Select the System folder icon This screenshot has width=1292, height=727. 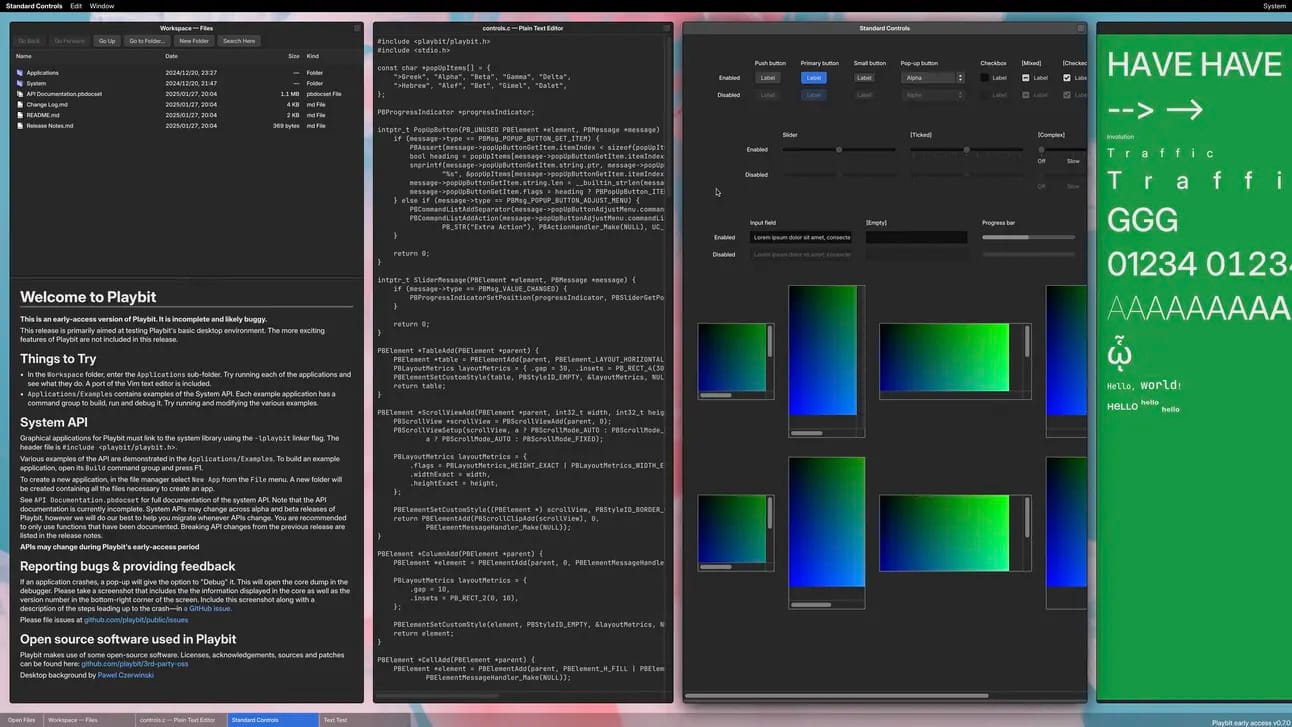[x=20, y=83]
